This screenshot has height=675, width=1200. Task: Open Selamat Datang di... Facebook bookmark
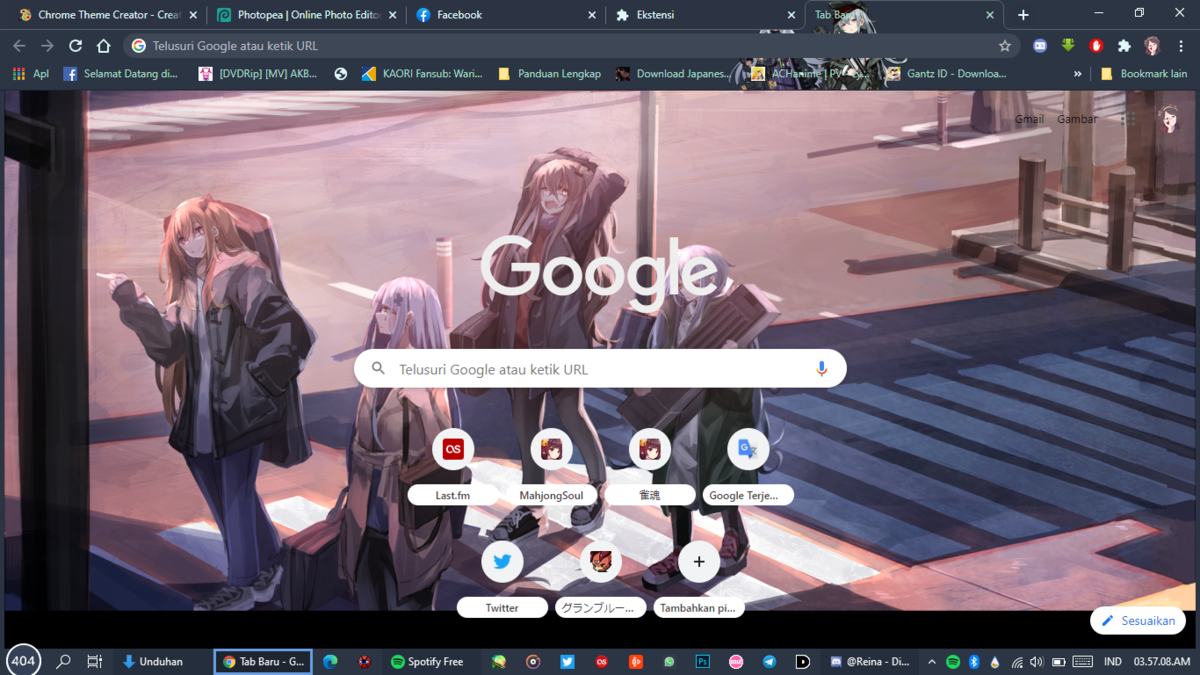coord(121,74)
